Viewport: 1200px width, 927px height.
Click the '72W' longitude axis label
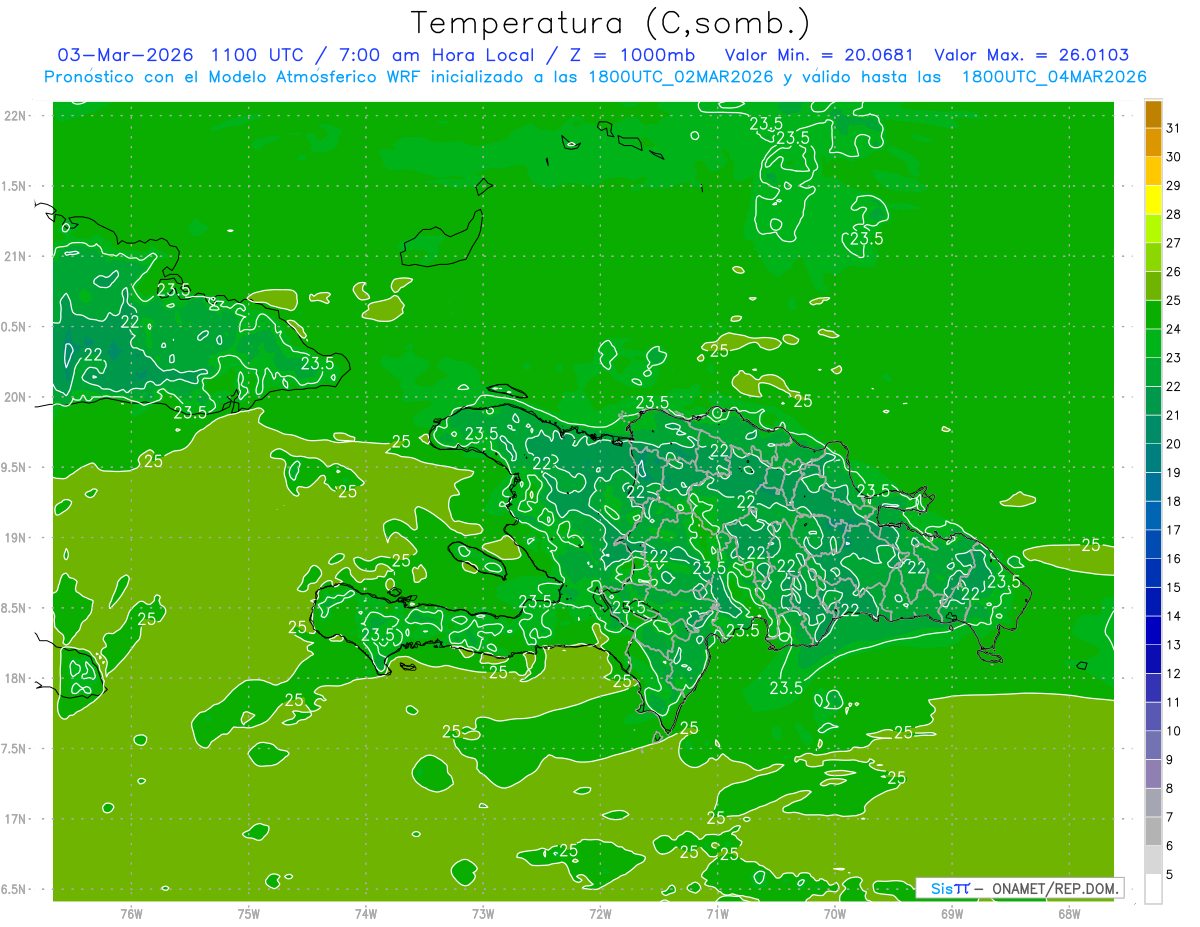600,912
